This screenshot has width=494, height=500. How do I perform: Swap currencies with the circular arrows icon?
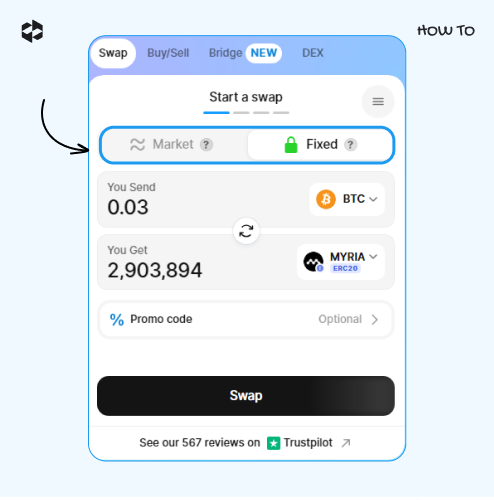(246, 231)
